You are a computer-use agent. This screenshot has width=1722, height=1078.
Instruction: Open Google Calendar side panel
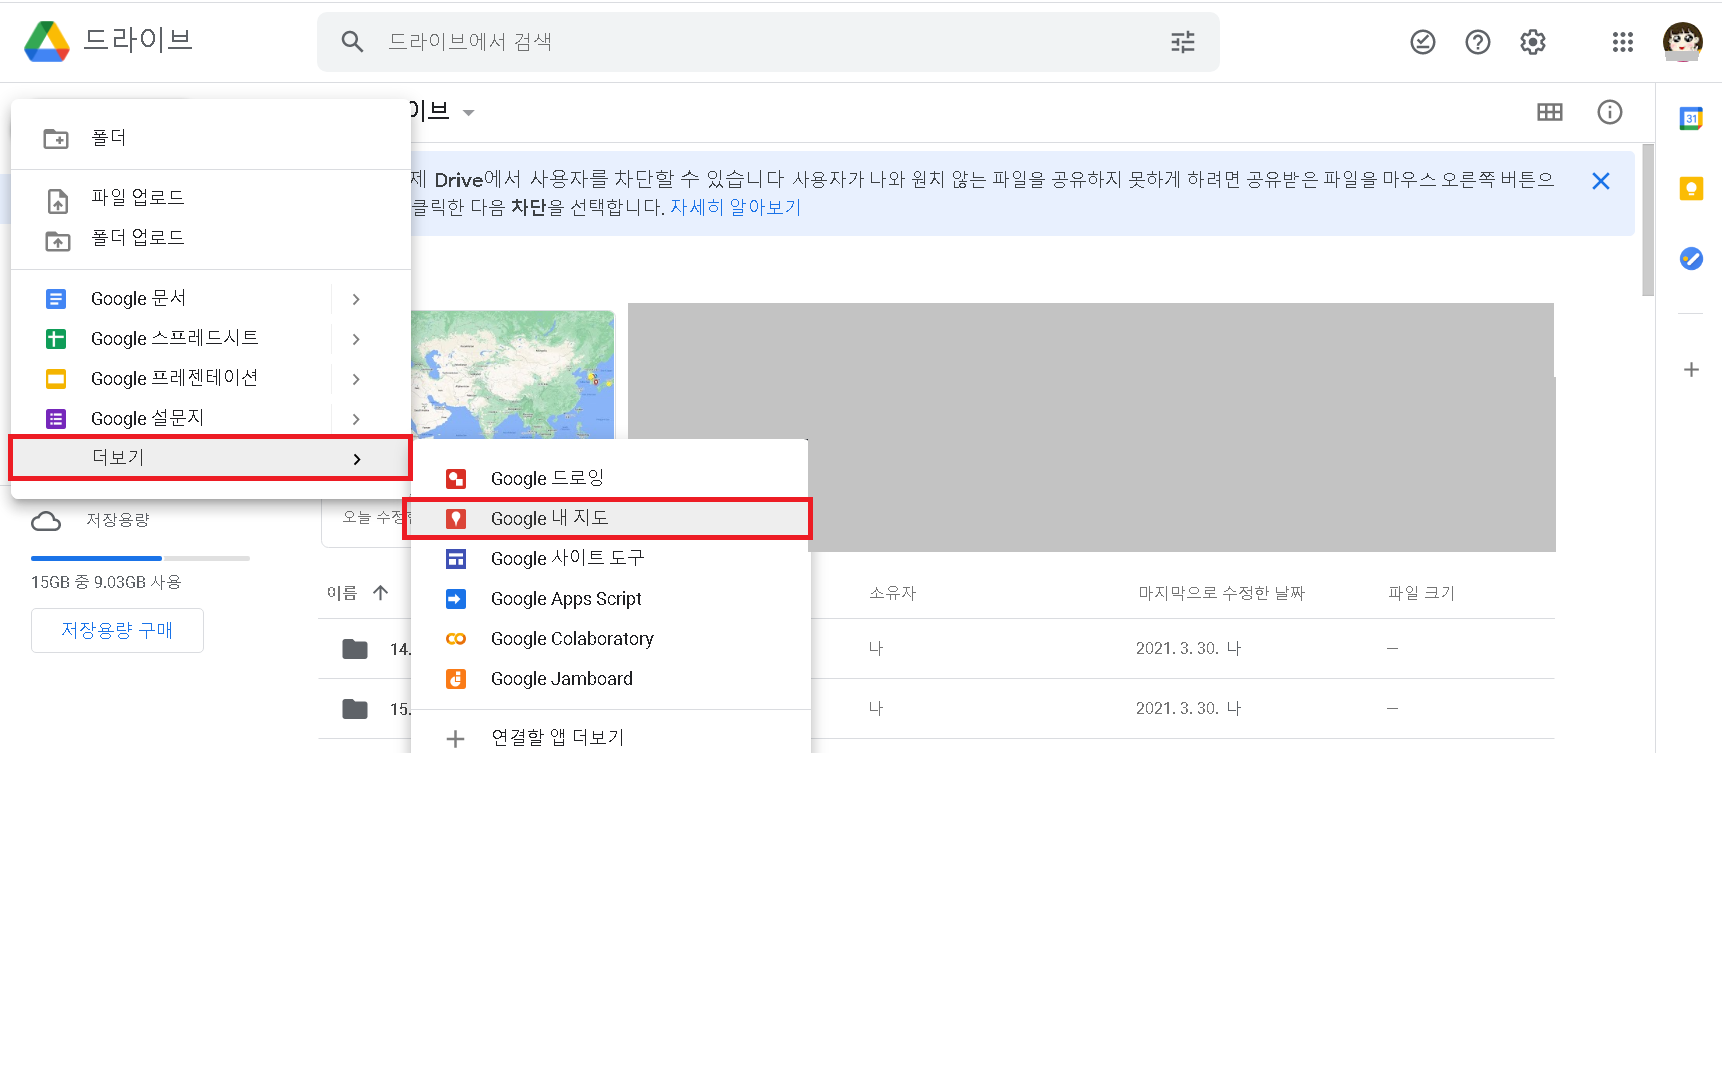coord(1691,118)
